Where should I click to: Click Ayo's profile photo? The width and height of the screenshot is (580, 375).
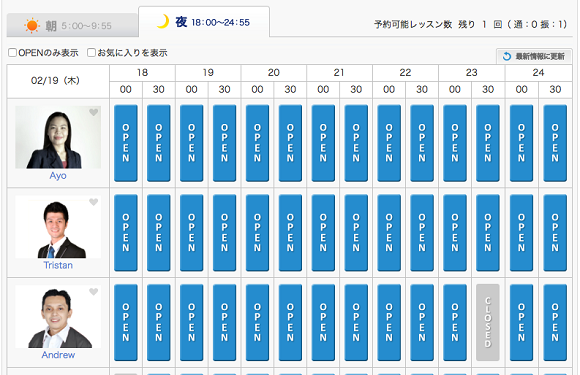(x=58, y=137)
